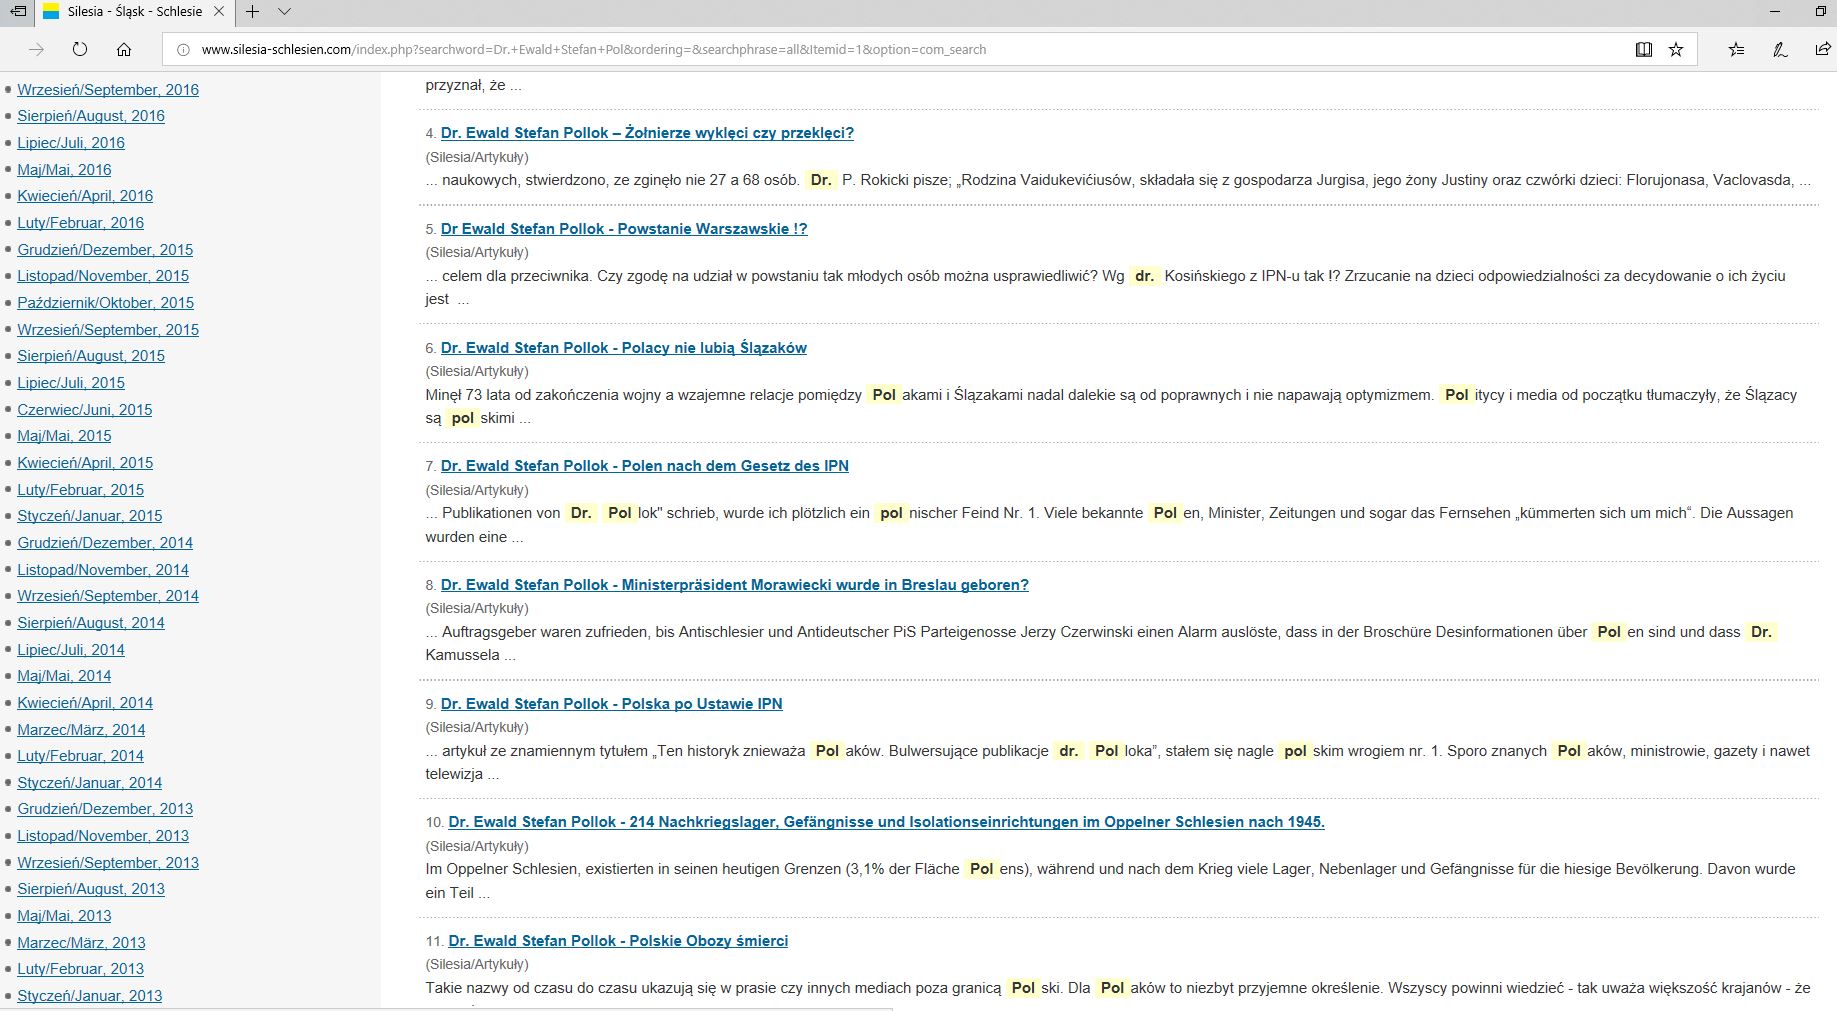Open archive Maj/Mai, 2015
The image size is (1837, 1011).
click(x=64, y=436)
